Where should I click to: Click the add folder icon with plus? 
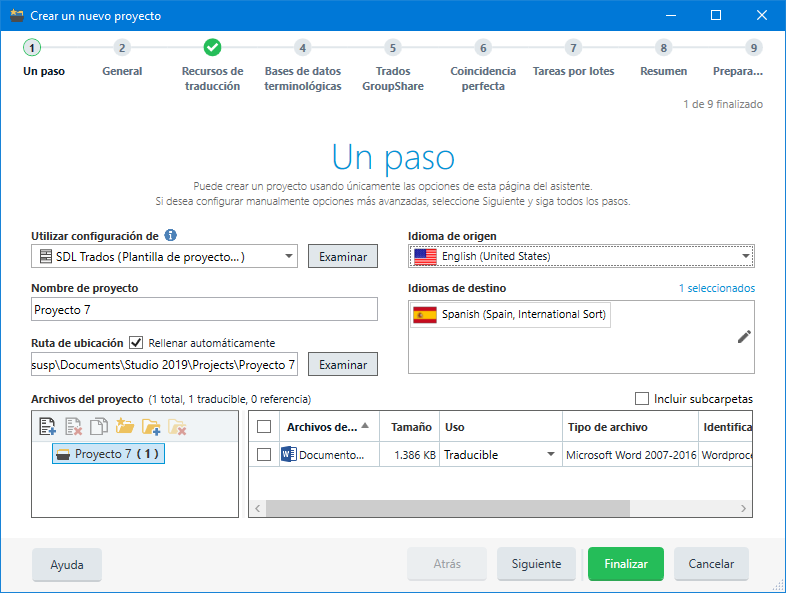[151, 426]
